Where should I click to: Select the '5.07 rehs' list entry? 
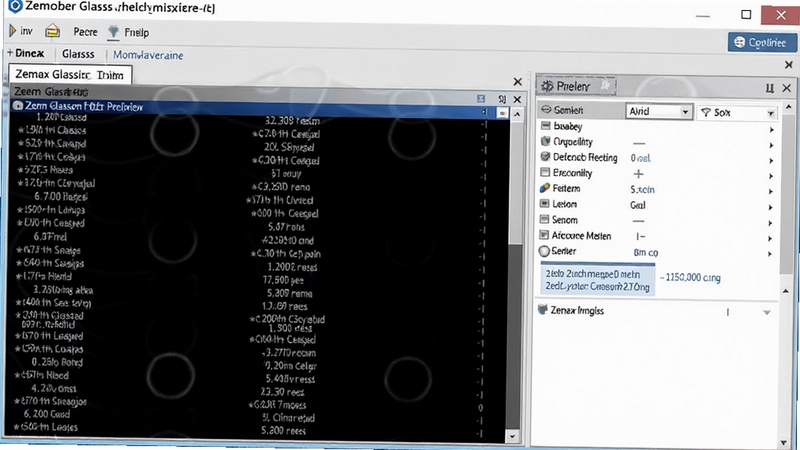click(286, 227)
